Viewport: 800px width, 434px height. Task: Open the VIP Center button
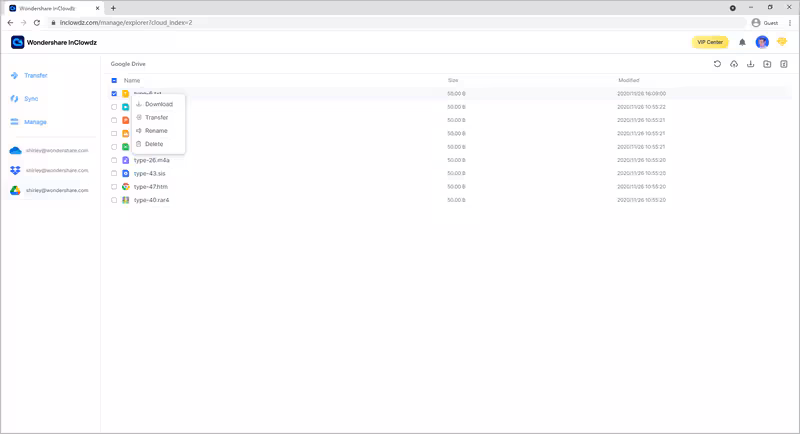710,42
